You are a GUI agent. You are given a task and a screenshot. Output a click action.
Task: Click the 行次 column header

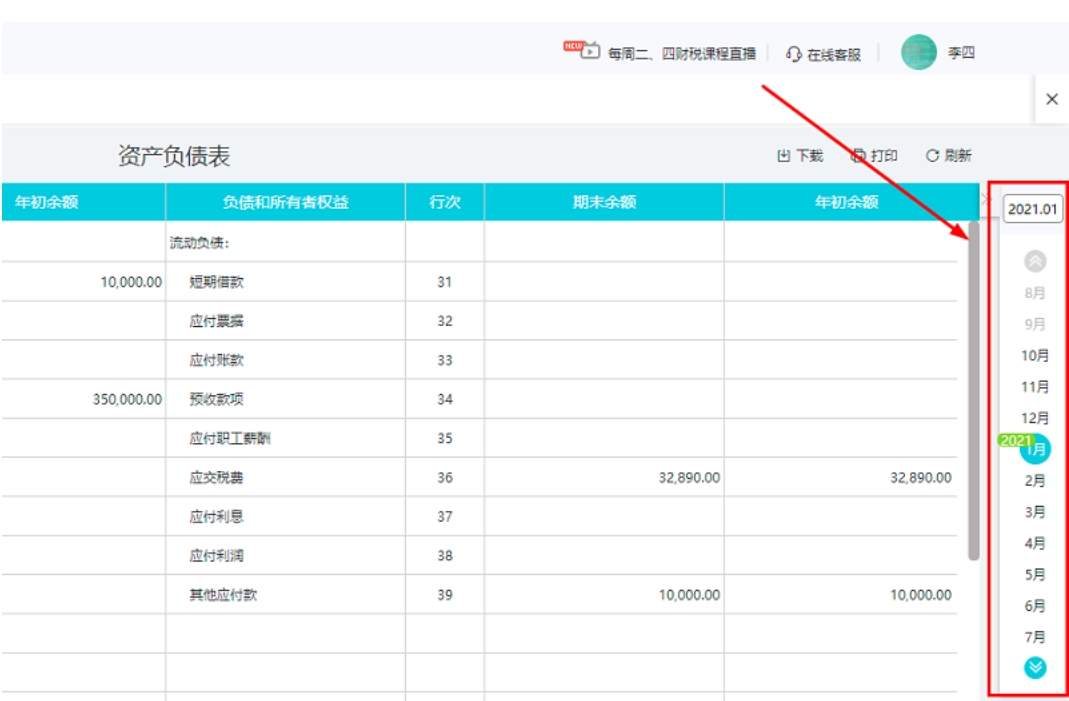click(445, 202)
